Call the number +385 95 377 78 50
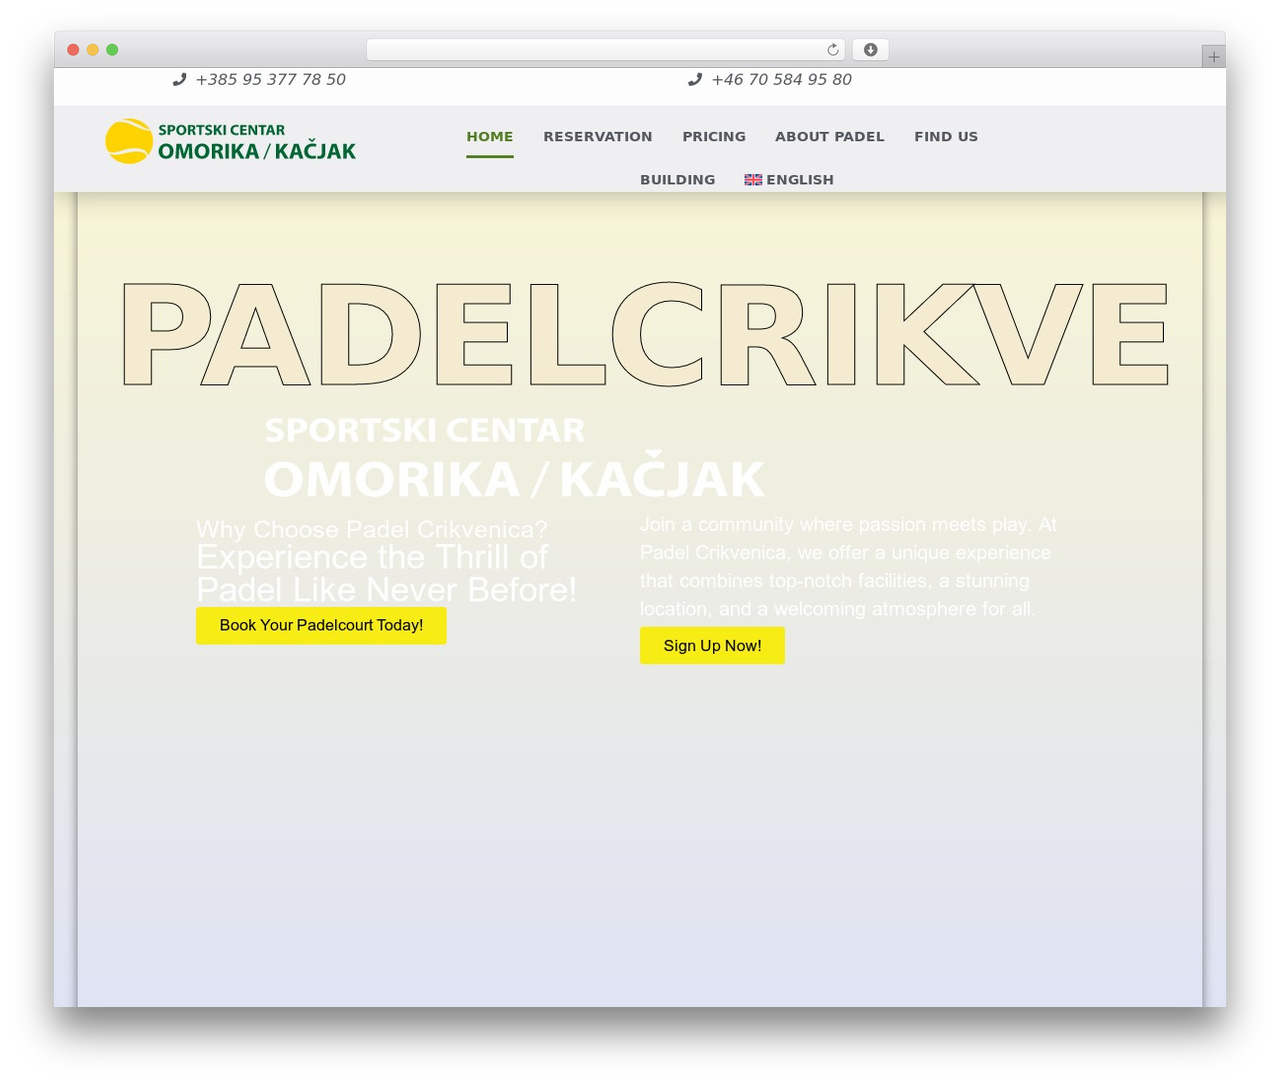Viewport: 1280px width, 1084px height. (271, 79)
